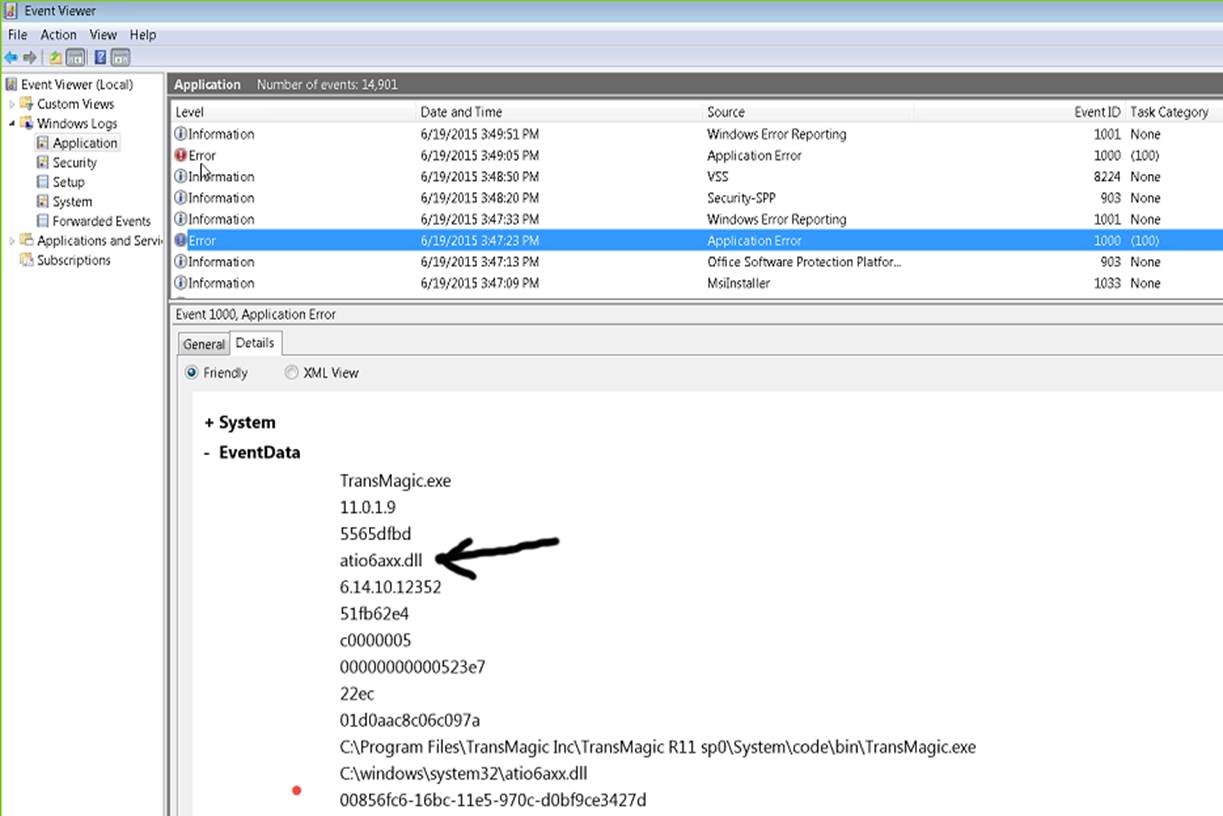Screen dimensions: 1223x816
Task: Click the Up One Level folder icon
Action: [56, 58]
